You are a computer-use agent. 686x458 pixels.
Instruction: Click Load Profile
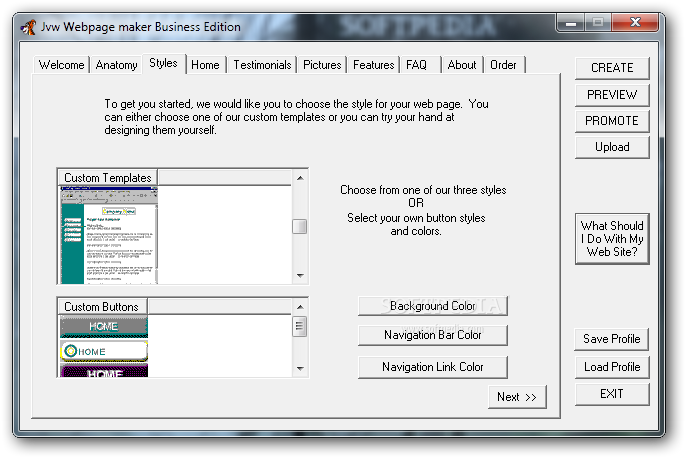612,367
